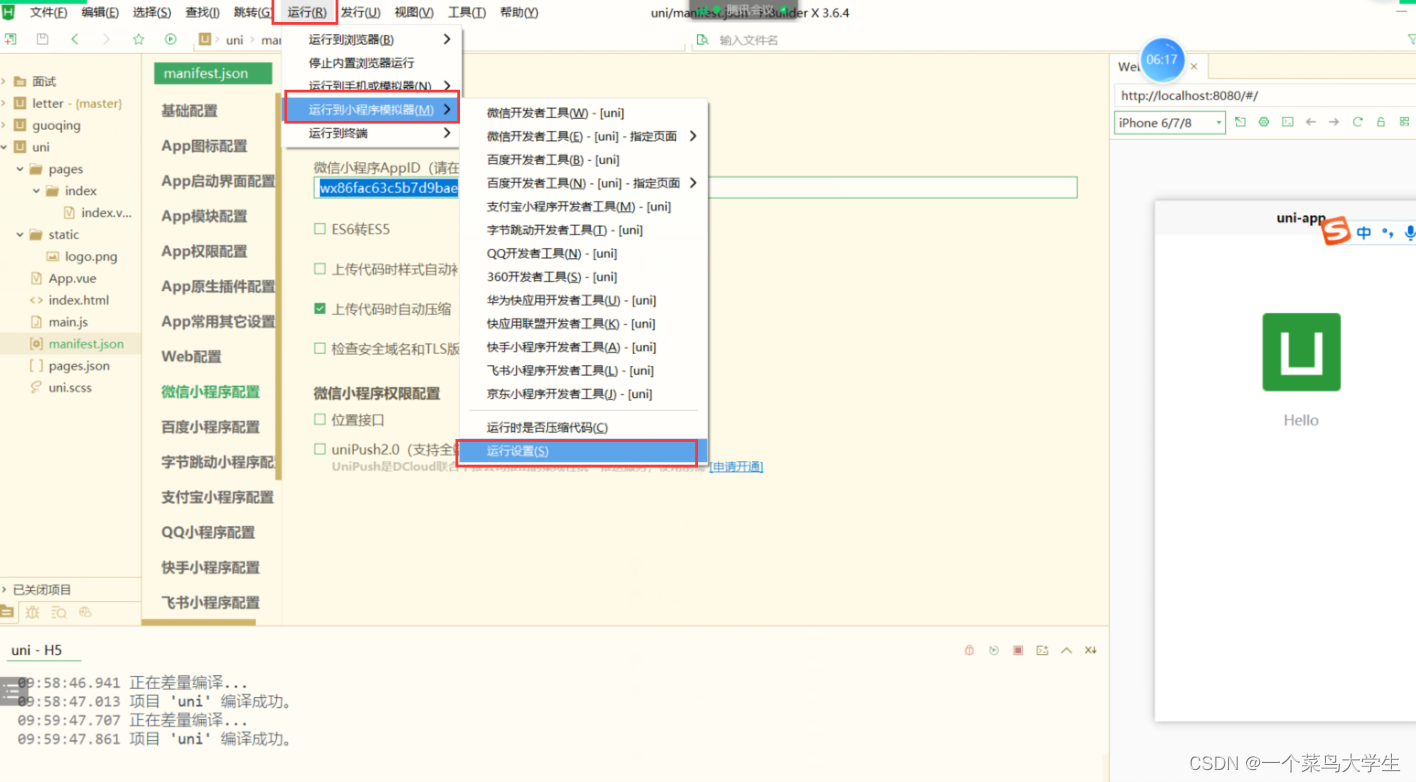Screen dimensions: 1416x782
Task: Collapse the pages folder
Action: [20, 169]
